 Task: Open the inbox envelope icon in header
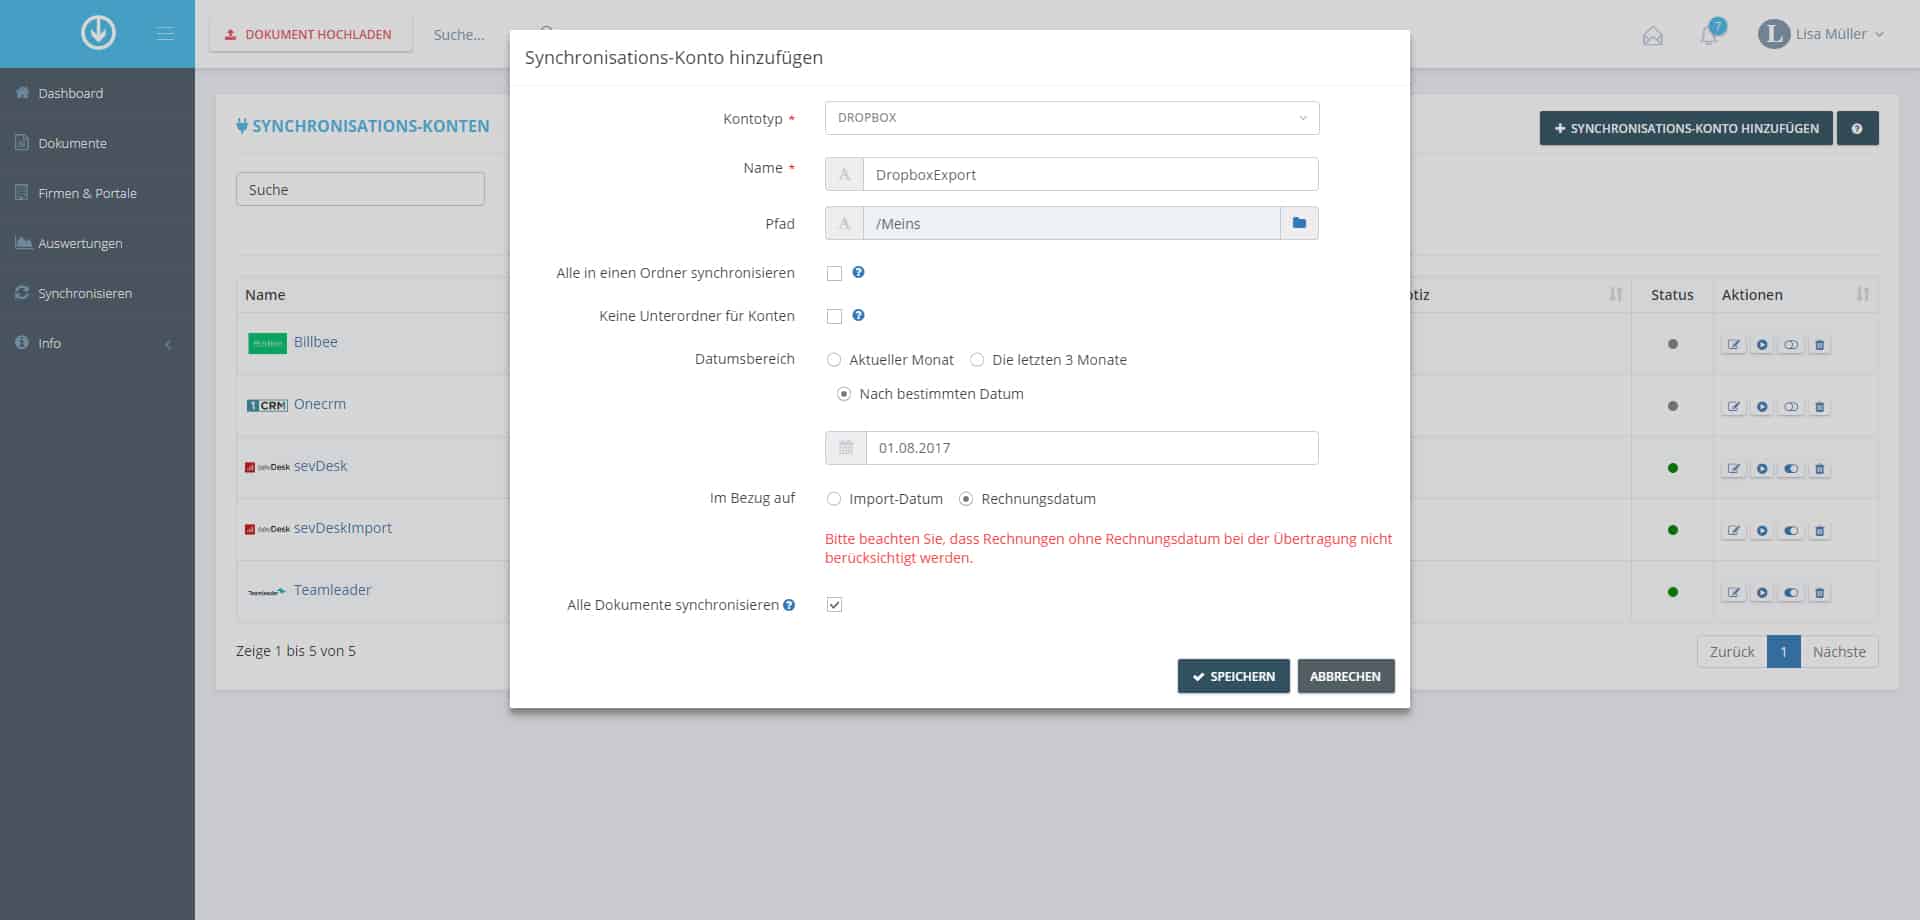click(1653, 36)
